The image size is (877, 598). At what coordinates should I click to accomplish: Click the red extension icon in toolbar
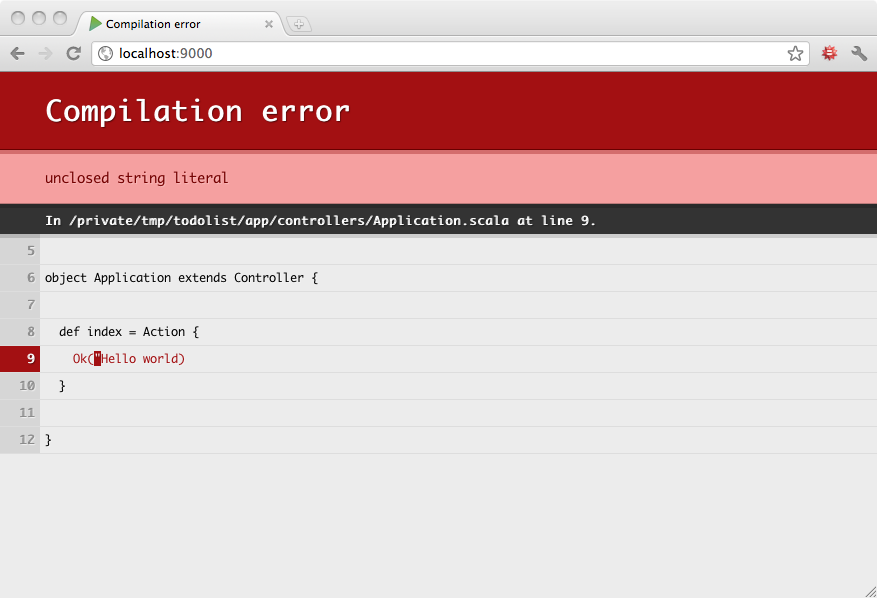tap(829, 54)
